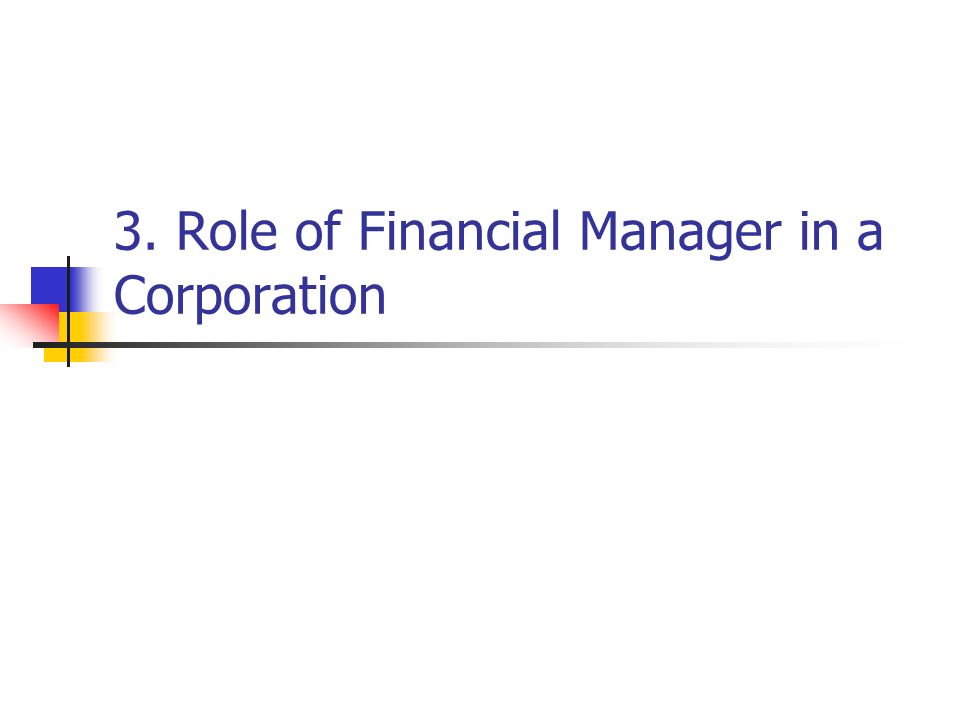The width and height of the screenshot is (960, 720).
Task: Click the number "3." at title start
Action: click(x=136, y=231)
